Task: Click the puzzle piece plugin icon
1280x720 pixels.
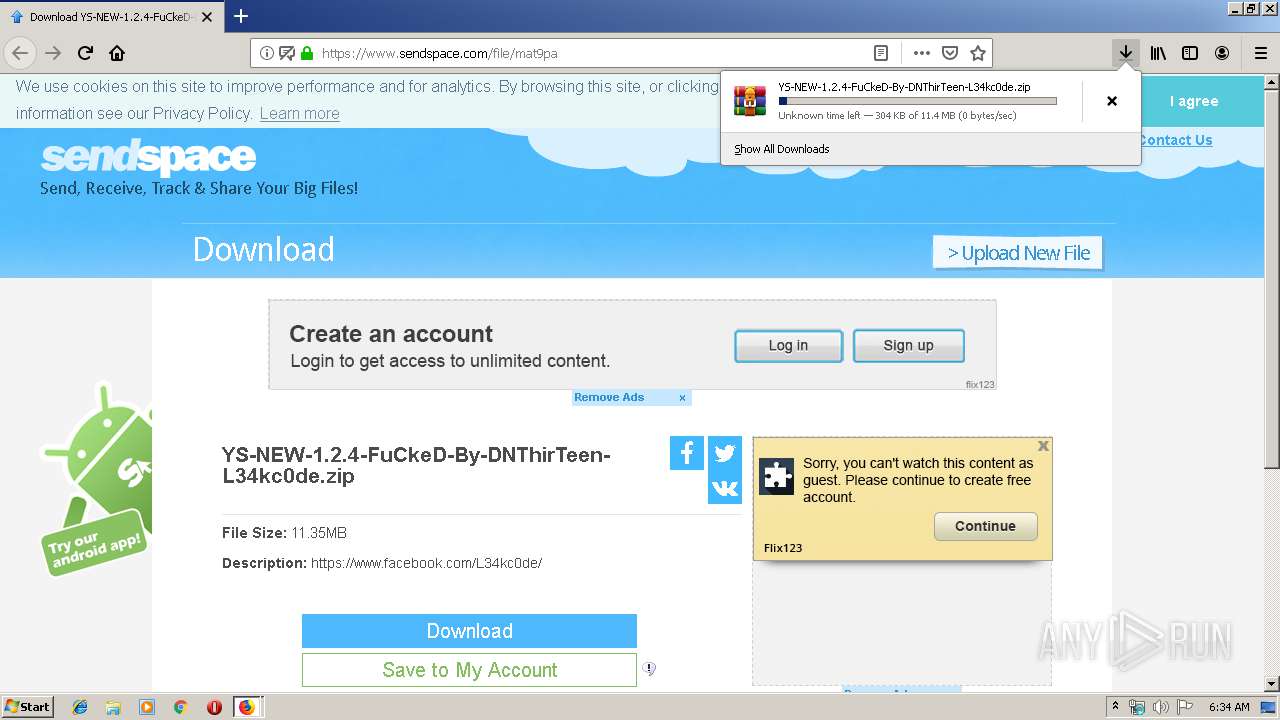Action: click(x=777, y=476)
